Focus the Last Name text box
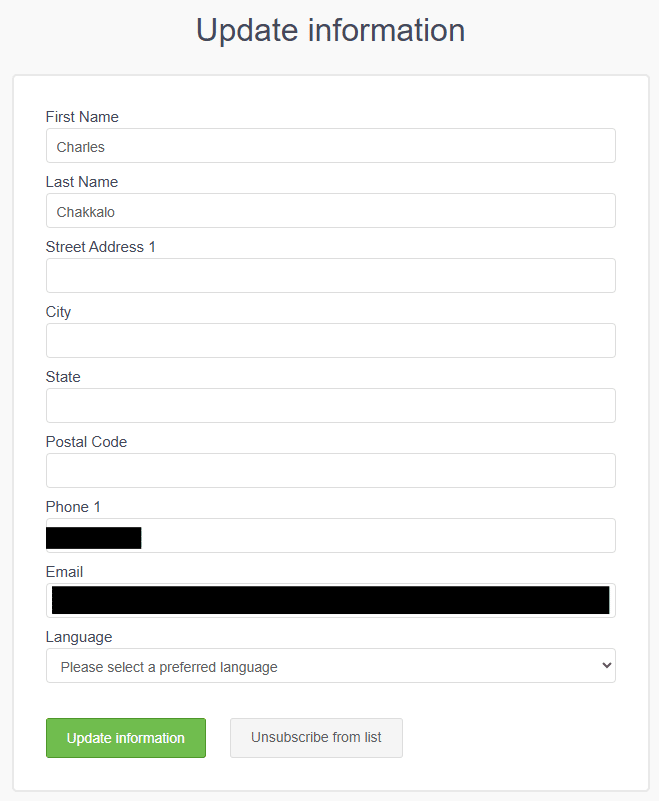Viewport: 659px width, 801px height. pos(330,211)
